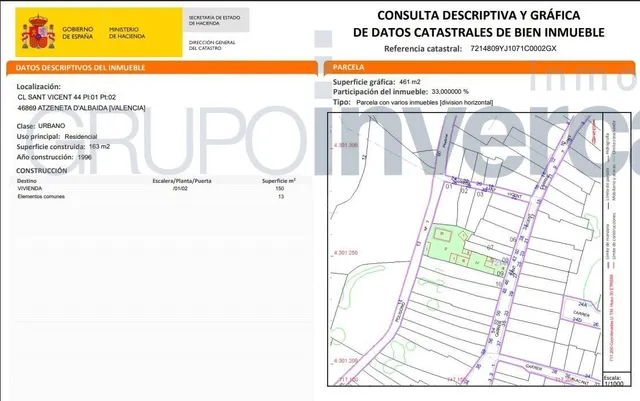Click the SECRETARÍA DE ESTADO DE HACIENDA label
This screenshot has width=640, height=401.
point(214,20)
